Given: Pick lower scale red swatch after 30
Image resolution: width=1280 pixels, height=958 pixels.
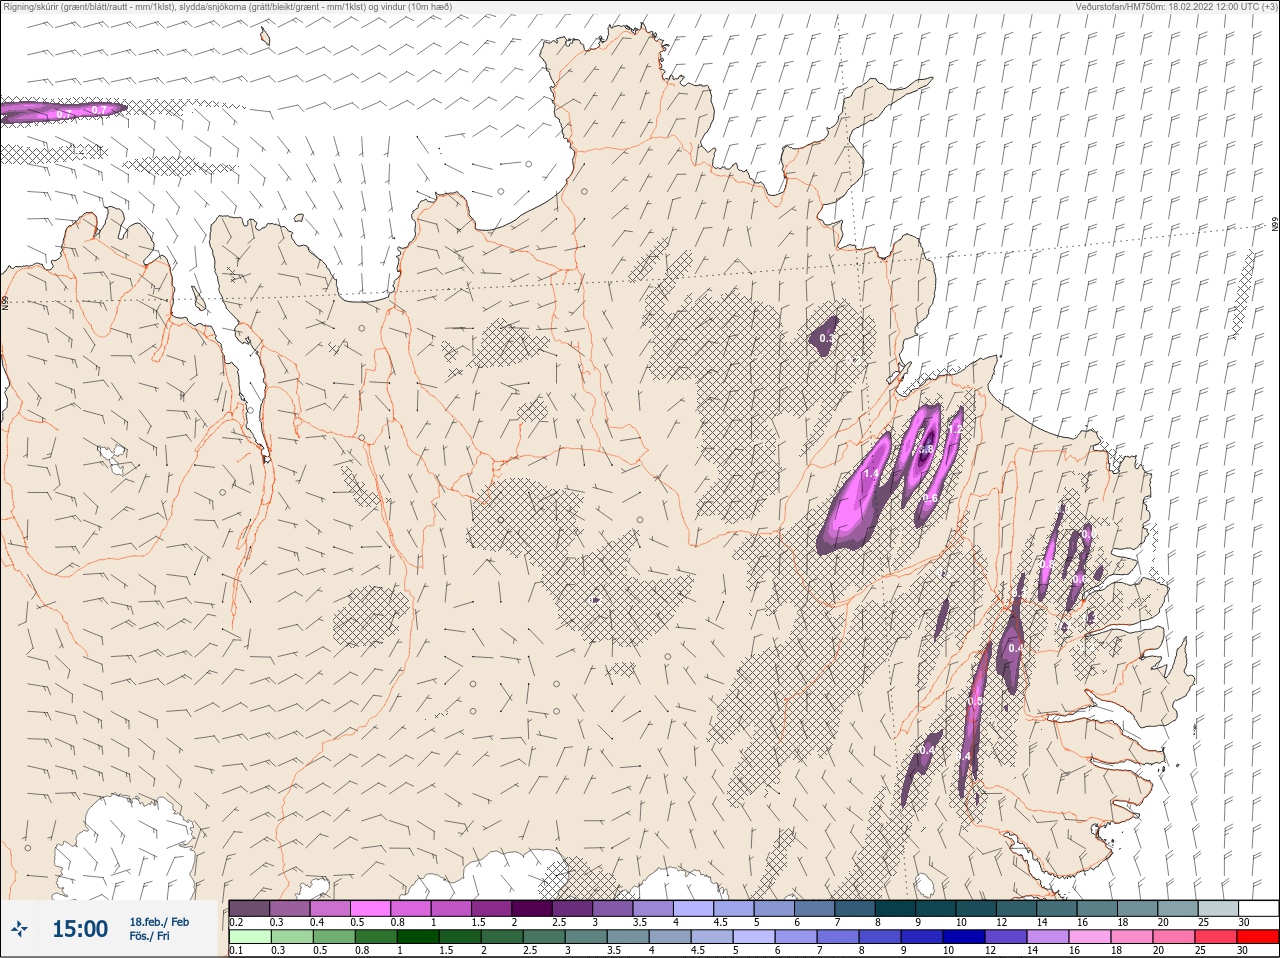Looking at the screenshot, I should click(x=1257, y=937).
